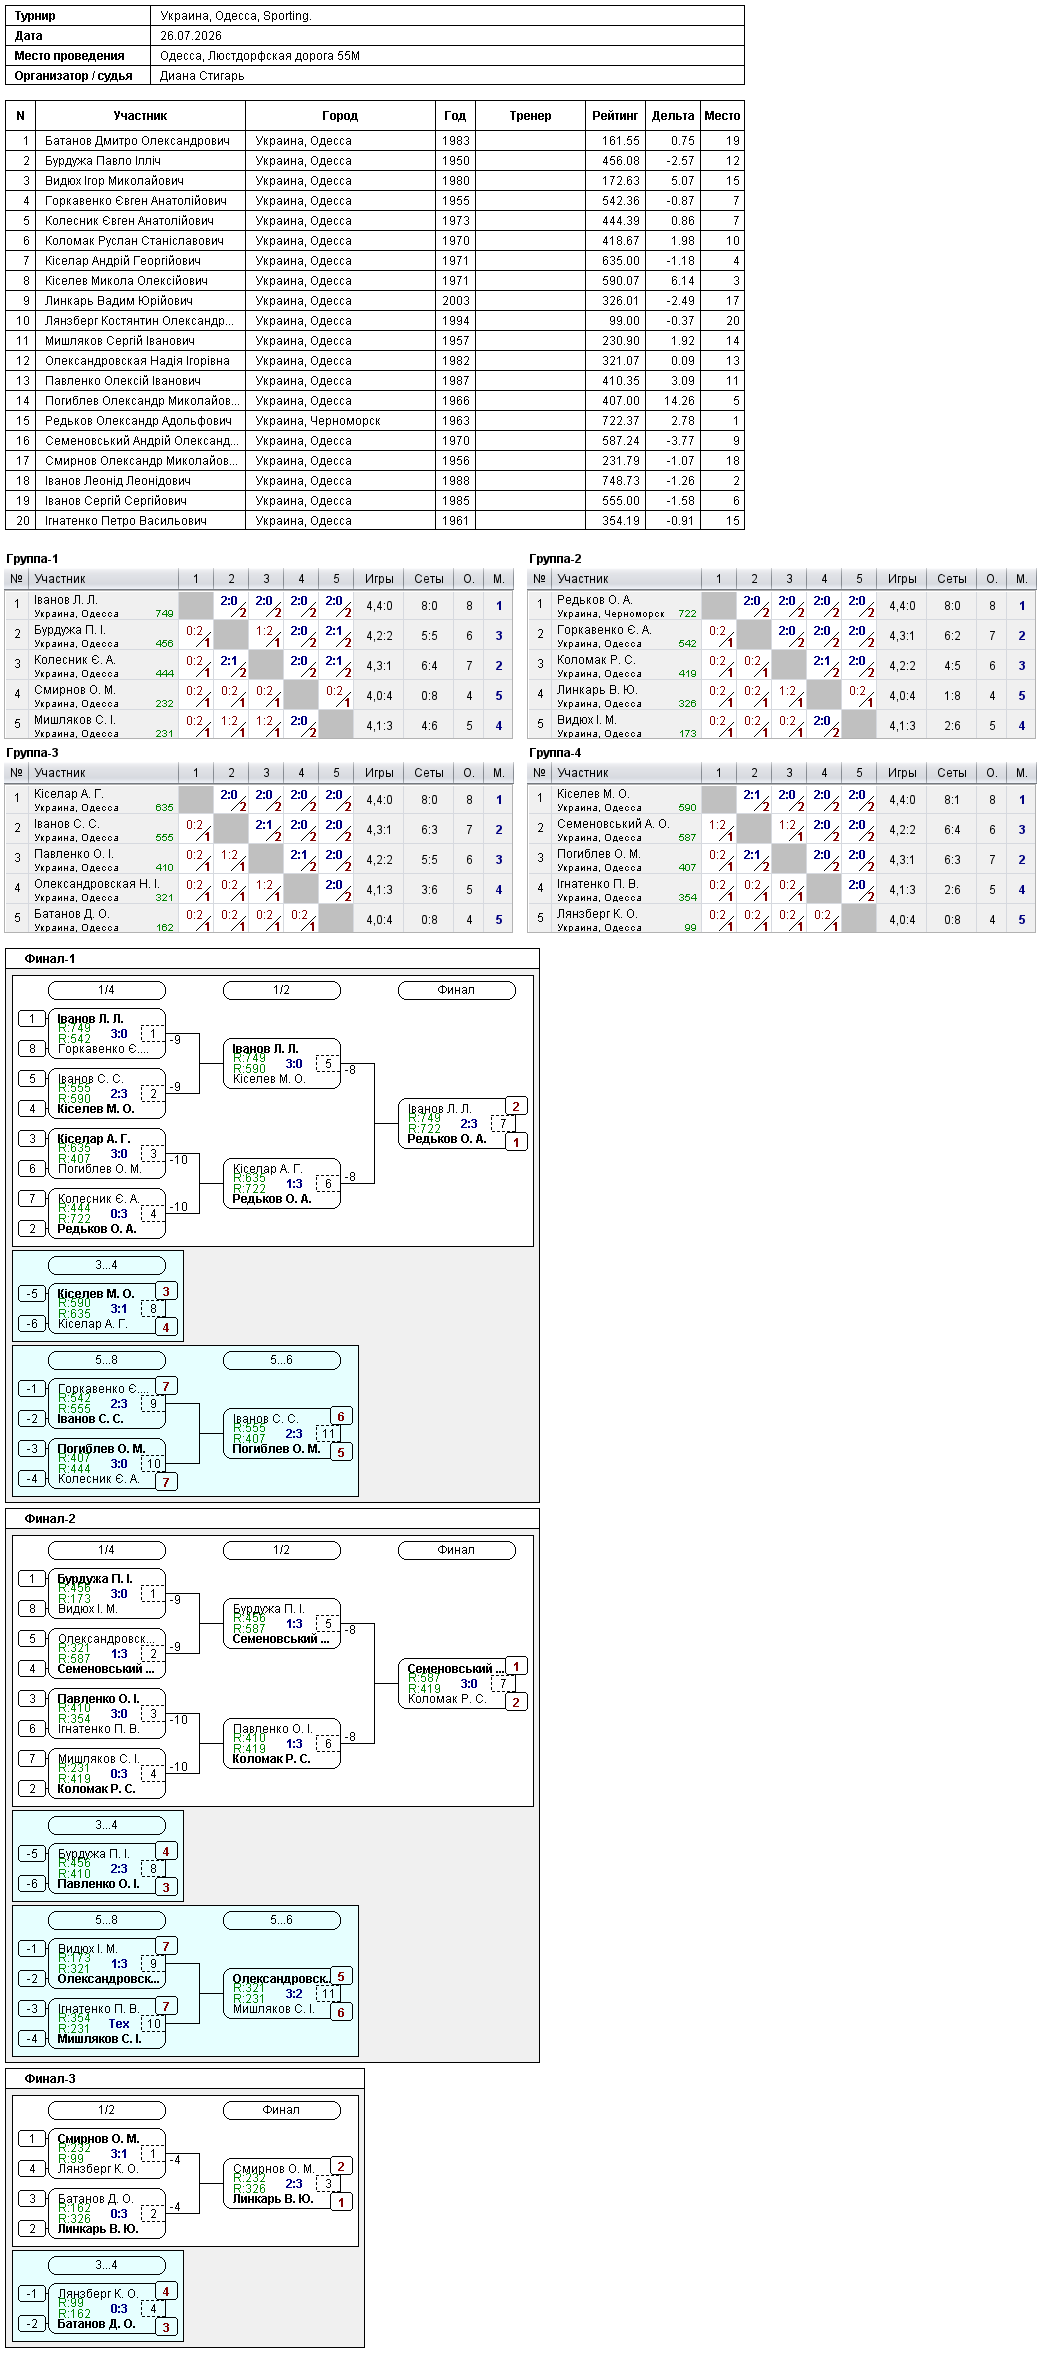Click the Финал-2 3...4 round label
Image resolution: width=1046 pixels, height=2353 pixels.
(106, 1825)
